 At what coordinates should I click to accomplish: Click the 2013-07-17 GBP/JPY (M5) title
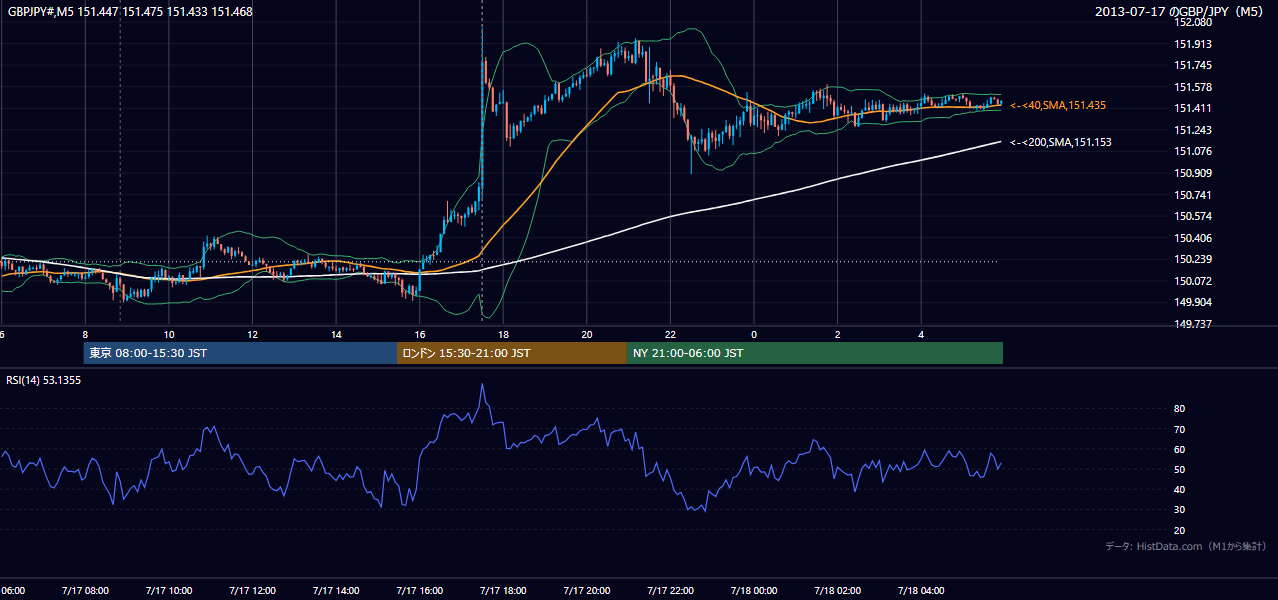point(1181,12)
